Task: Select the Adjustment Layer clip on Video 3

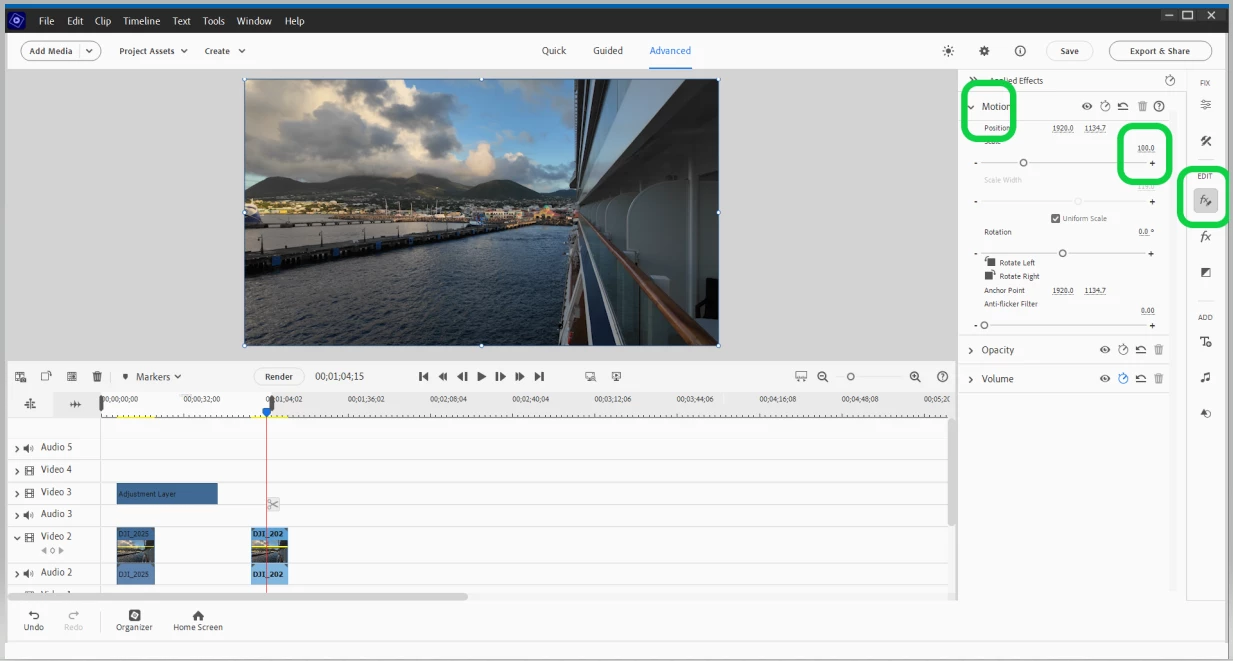Action: click(167, 494)
